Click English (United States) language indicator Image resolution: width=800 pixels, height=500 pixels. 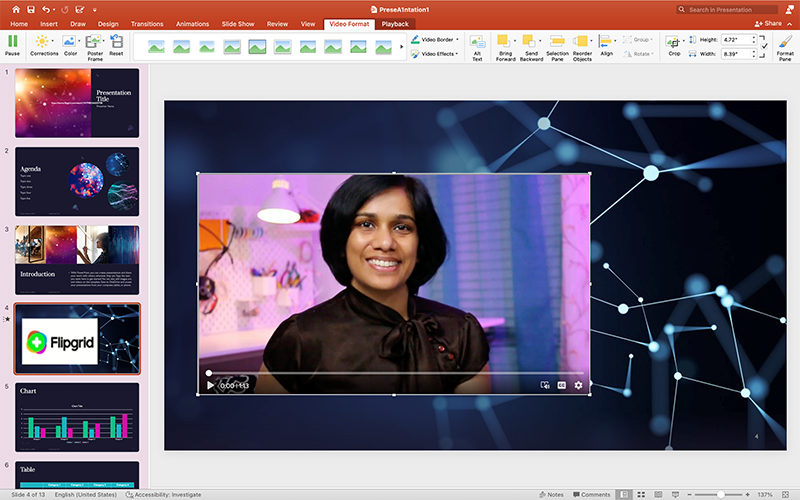pyautogui.click(x=86, y=494)
